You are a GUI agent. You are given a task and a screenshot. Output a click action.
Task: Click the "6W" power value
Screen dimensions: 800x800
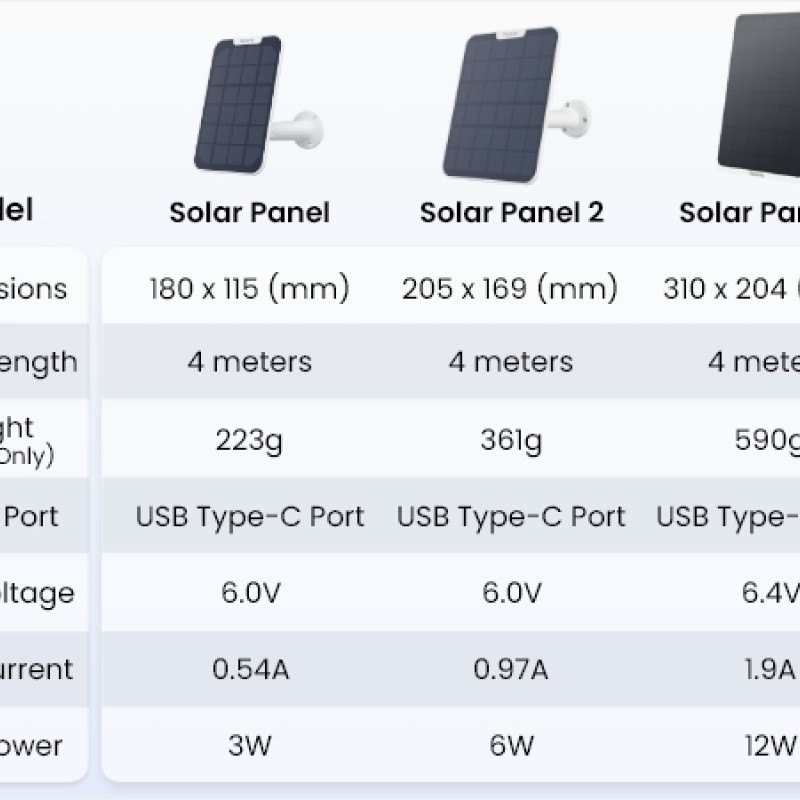point(511,745)
